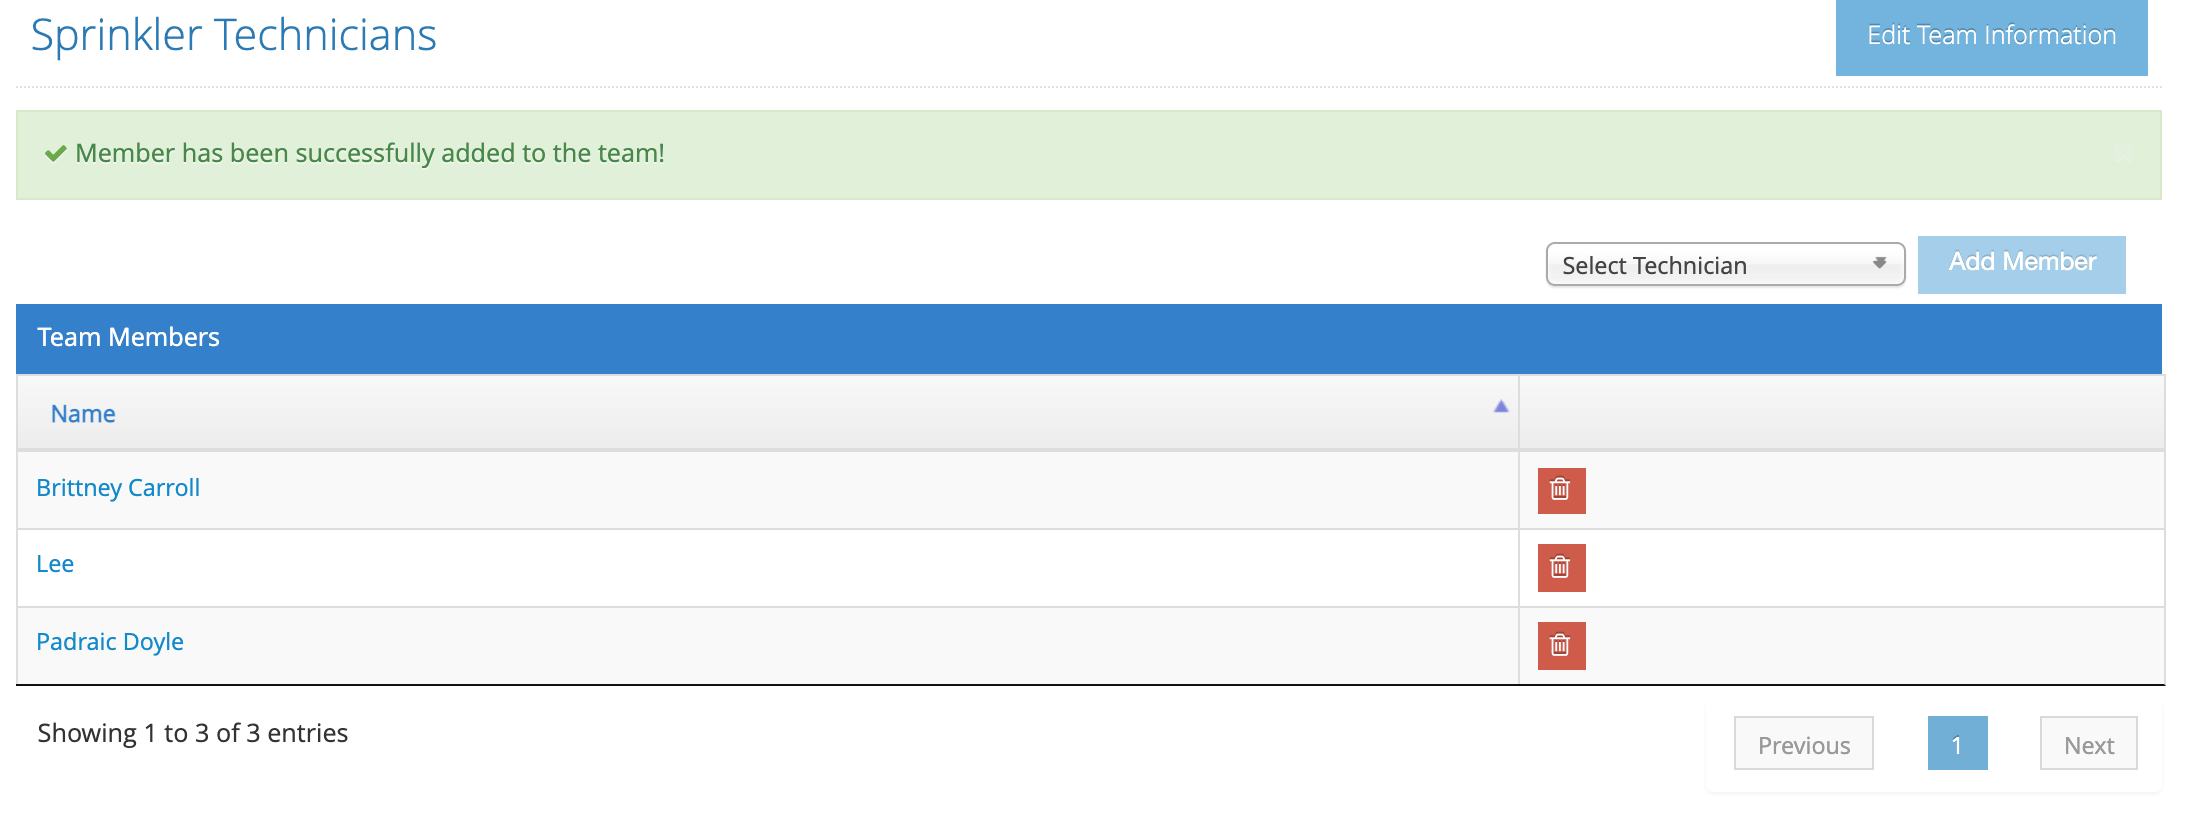Viewport: 2186px width, 838px height.
Task: Open the Lee member link
Action: [55, 564]
